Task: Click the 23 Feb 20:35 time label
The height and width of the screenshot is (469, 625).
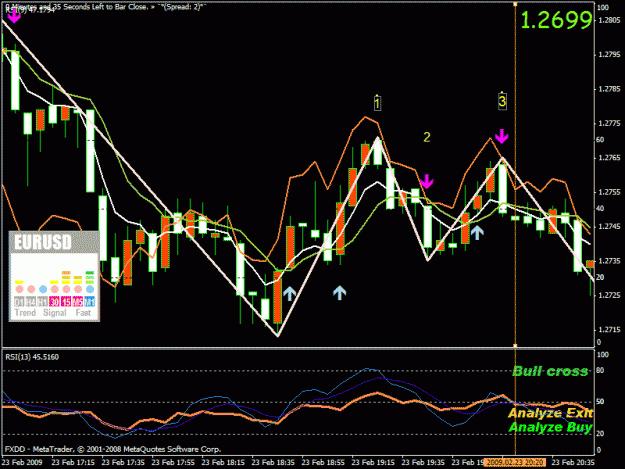Action: pyautogui.click(x=573, y=463)
